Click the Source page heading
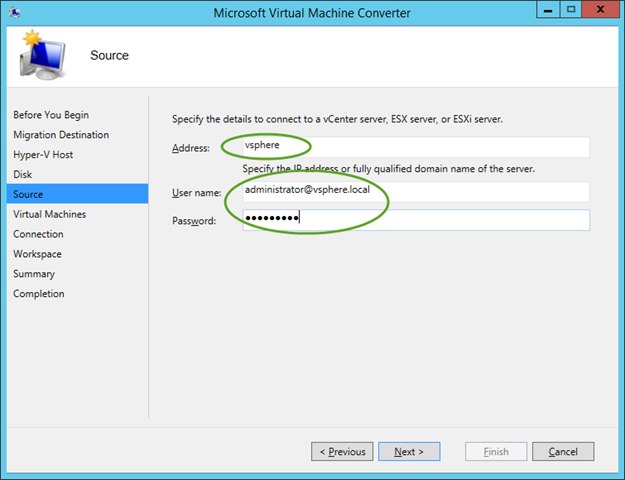625x480 pixels. pyautogui.click(x=109, y=55)
